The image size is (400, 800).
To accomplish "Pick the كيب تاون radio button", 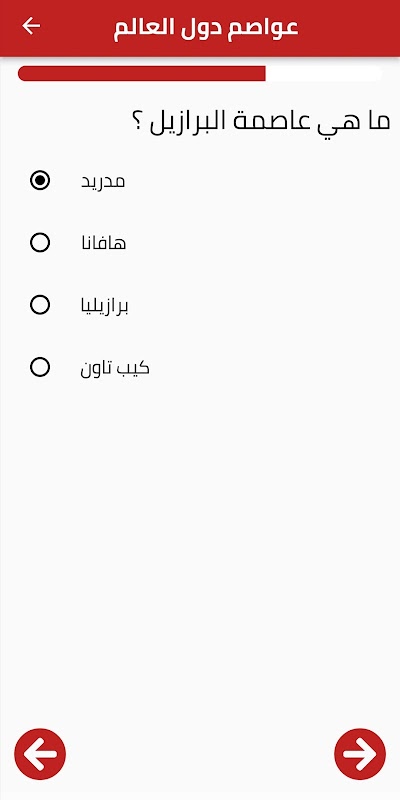I will (x=40, y=367).
